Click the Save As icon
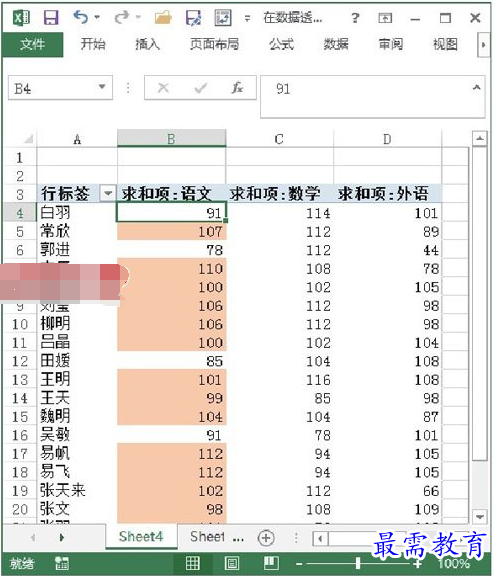Image resolution: width=495 pixels, height=576 pixels. 193,17
